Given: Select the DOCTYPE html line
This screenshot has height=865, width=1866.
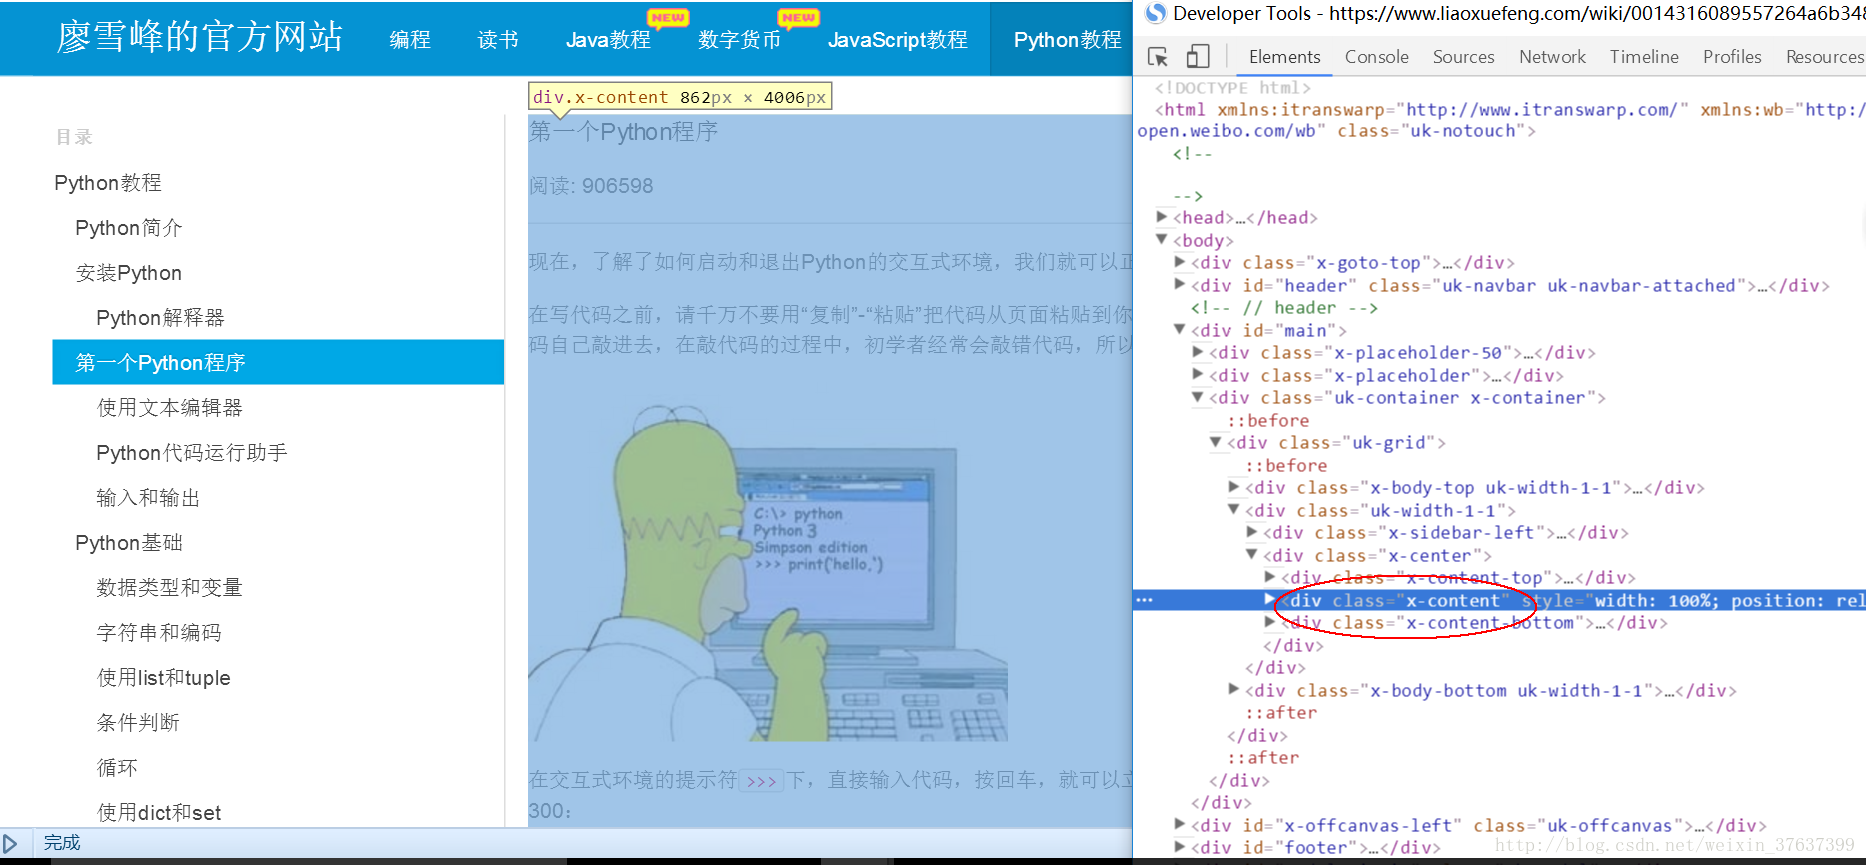Looking at the screenshot, I should coord(1233,88).
